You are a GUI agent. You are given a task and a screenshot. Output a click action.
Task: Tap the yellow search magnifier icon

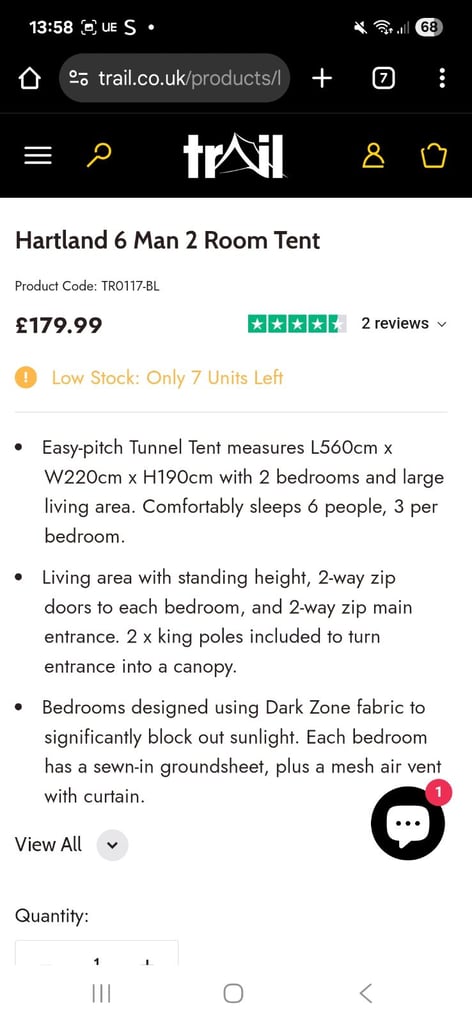[99, 155]
